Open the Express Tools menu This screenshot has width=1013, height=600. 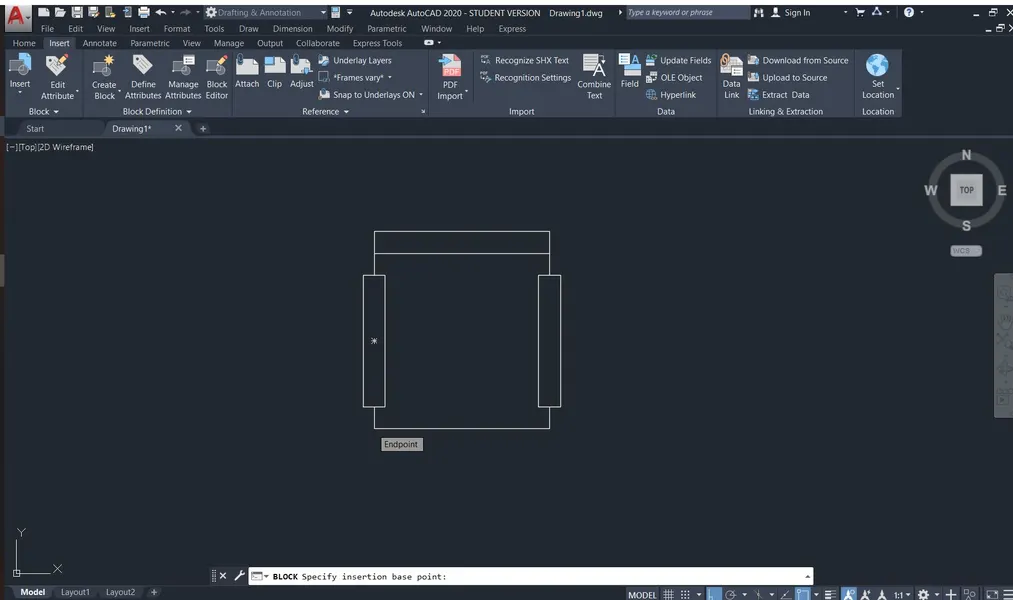(x=377, y=42)
